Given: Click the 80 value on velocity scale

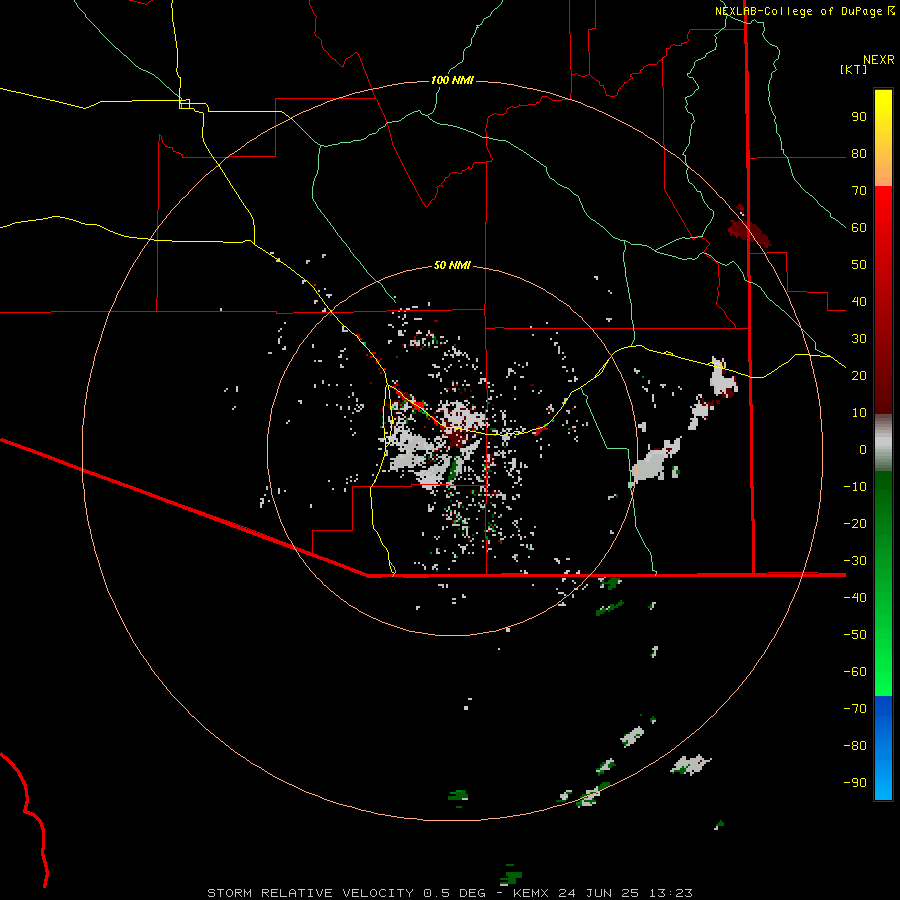Looking at the screenshot, I should point(859,154).
